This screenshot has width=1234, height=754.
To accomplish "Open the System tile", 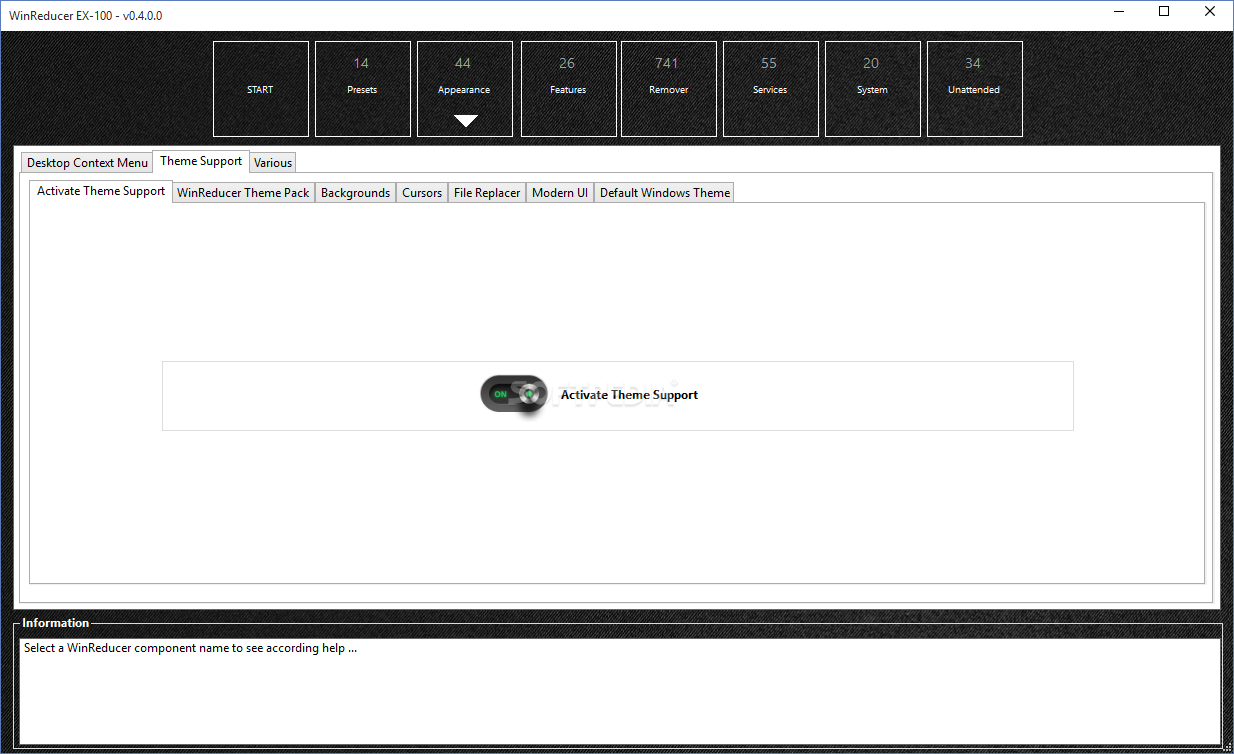I will 873,89.
